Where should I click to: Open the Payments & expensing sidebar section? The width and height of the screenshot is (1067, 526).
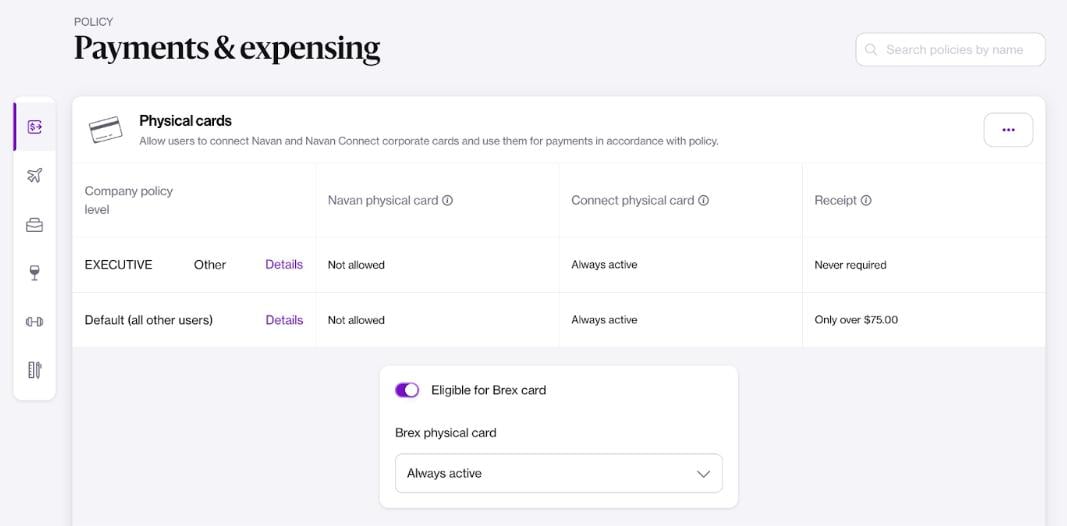[34, 127]
